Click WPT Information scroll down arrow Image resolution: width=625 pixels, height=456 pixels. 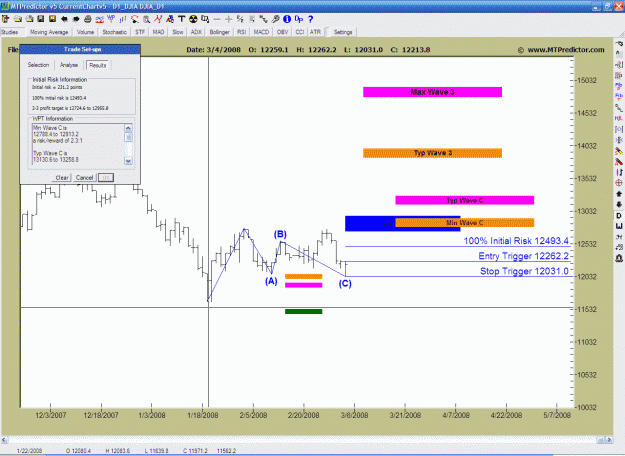coord(128,161)
